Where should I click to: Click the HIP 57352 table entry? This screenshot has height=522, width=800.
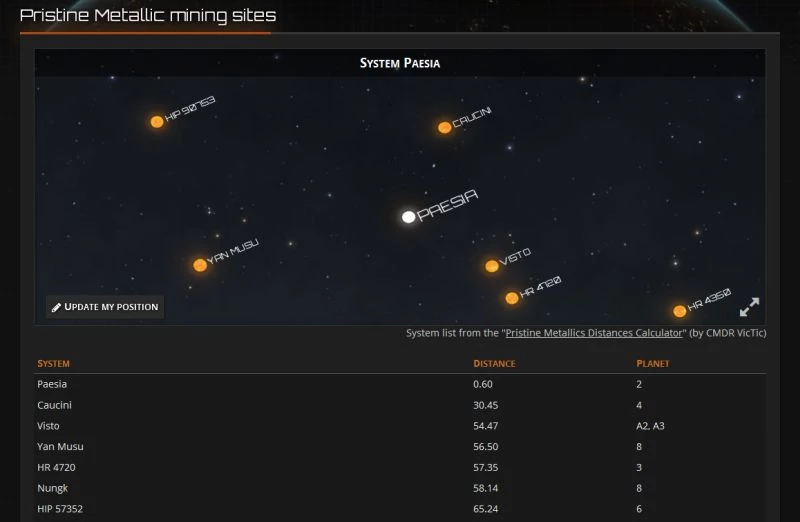click(x=58, y=510)
